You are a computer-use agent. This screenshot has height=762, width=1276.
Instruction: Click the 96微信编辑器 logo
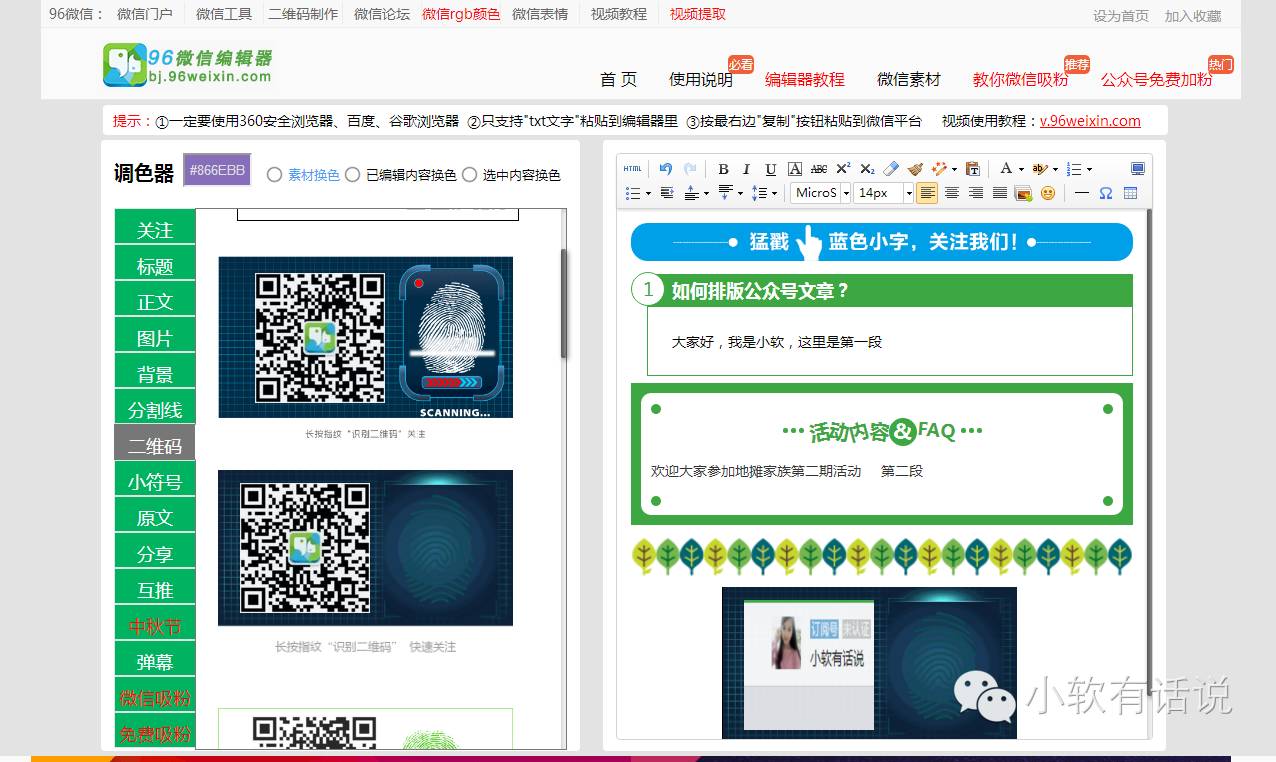pyautogui.click(x=188, y=64)
